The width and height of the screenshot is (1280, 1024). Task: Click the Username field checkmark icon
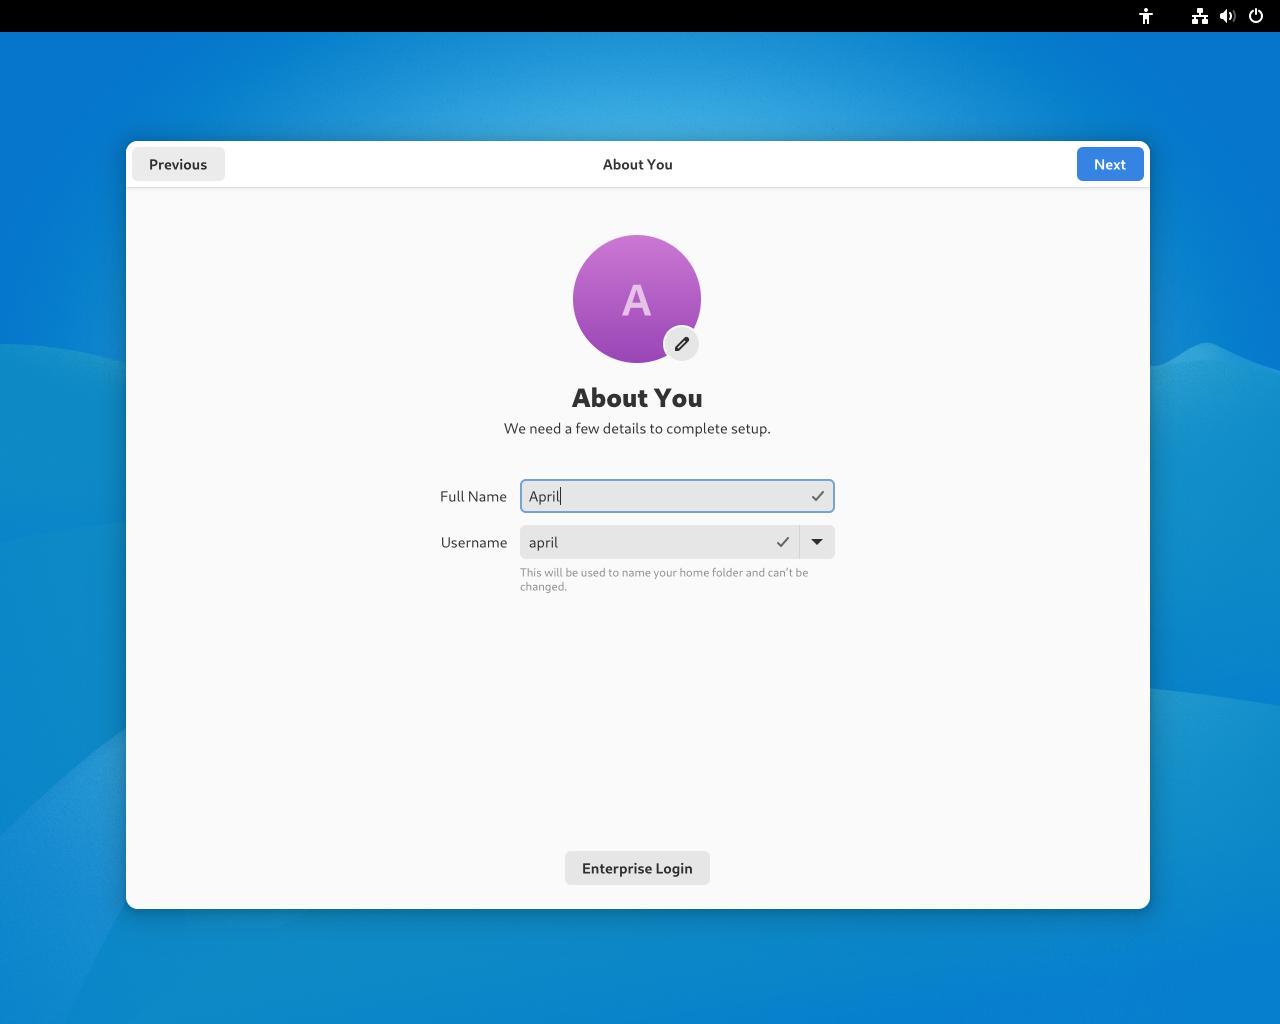(783, 542)
